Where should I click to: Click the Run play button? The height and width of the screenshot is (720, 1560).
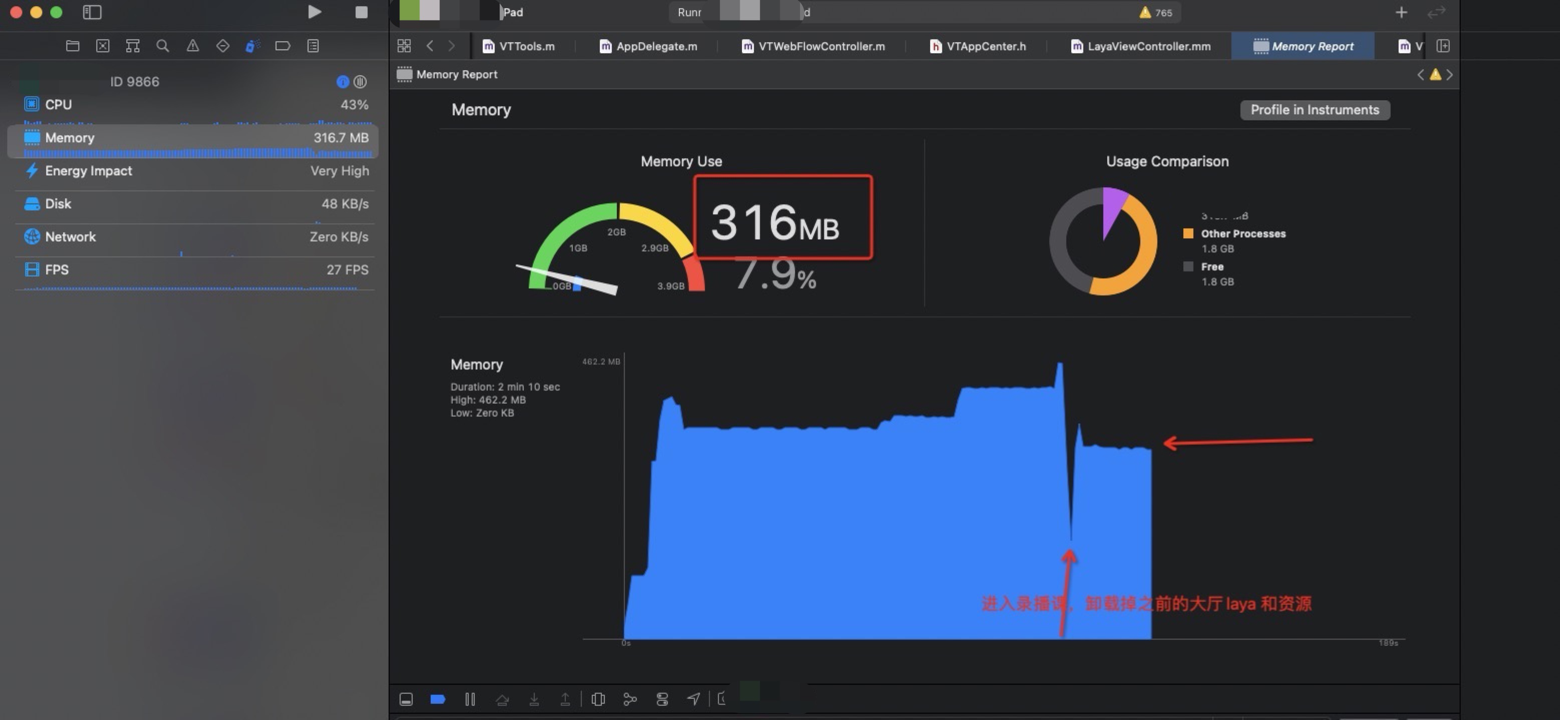[314, 12]
